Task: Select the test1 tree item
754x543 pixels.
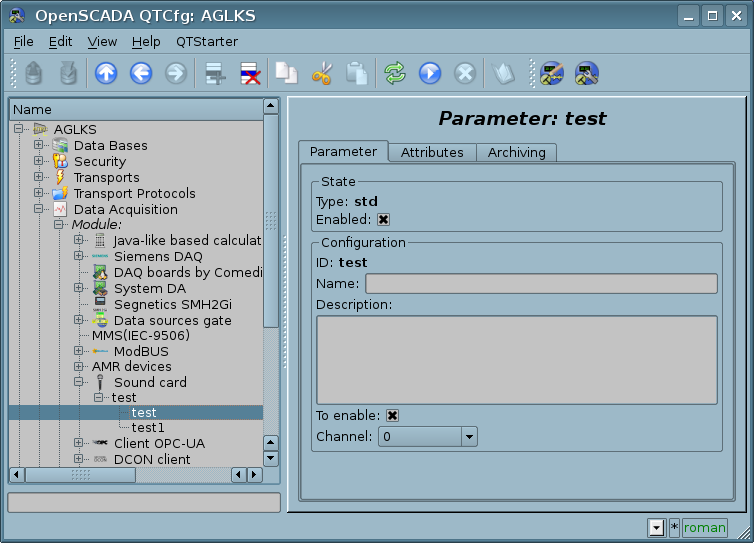Action: tap(148, 427)
